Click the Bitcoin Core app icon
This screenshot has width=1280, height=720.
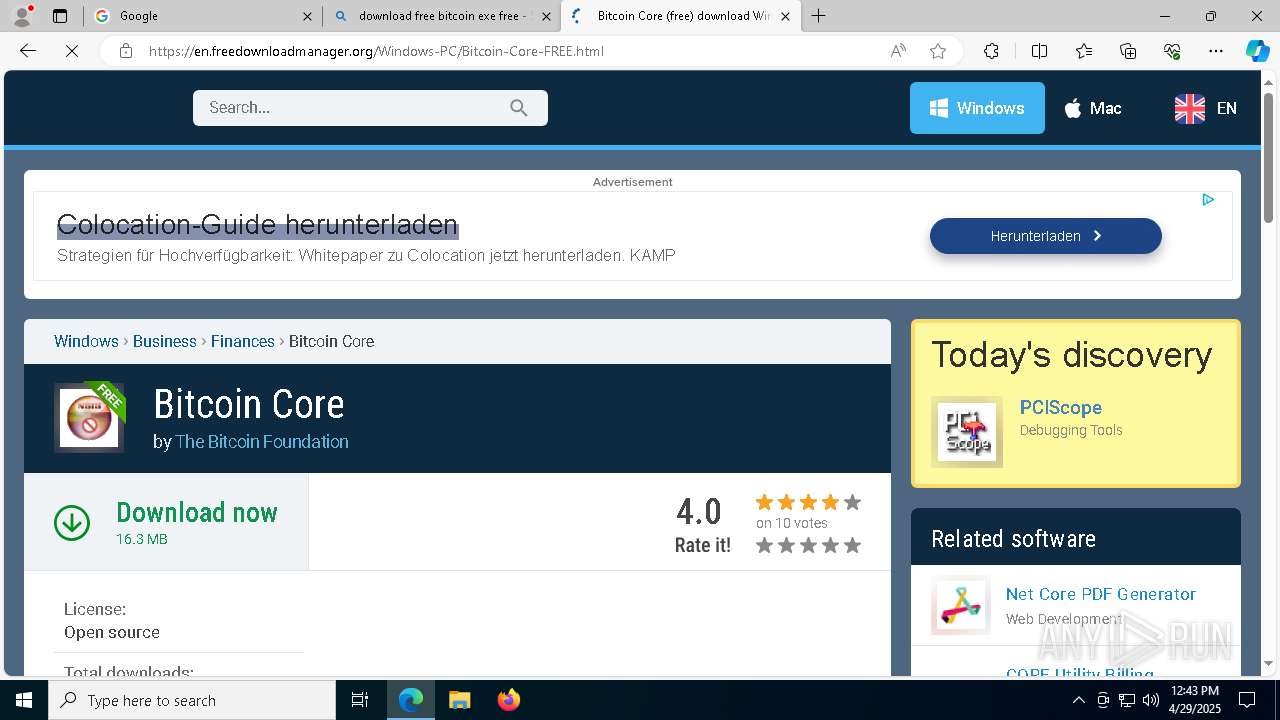[x=89, y=418]
